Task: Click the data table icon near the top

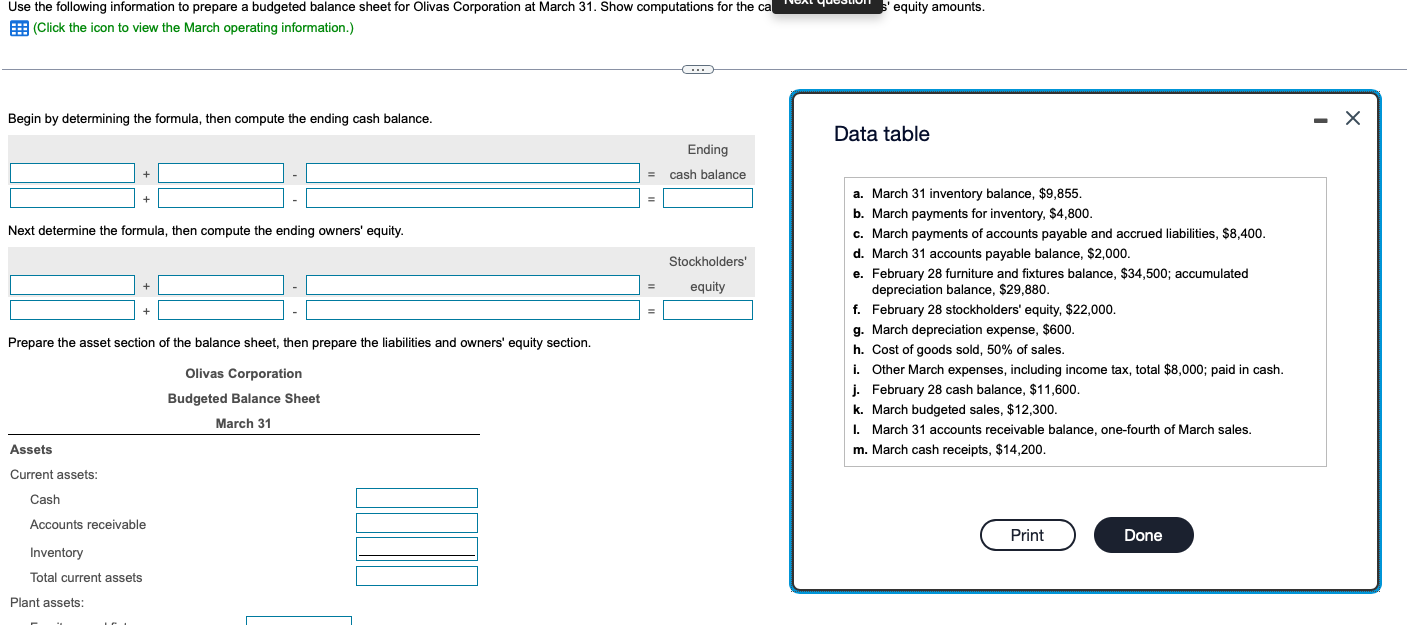Action: point(17,27)
